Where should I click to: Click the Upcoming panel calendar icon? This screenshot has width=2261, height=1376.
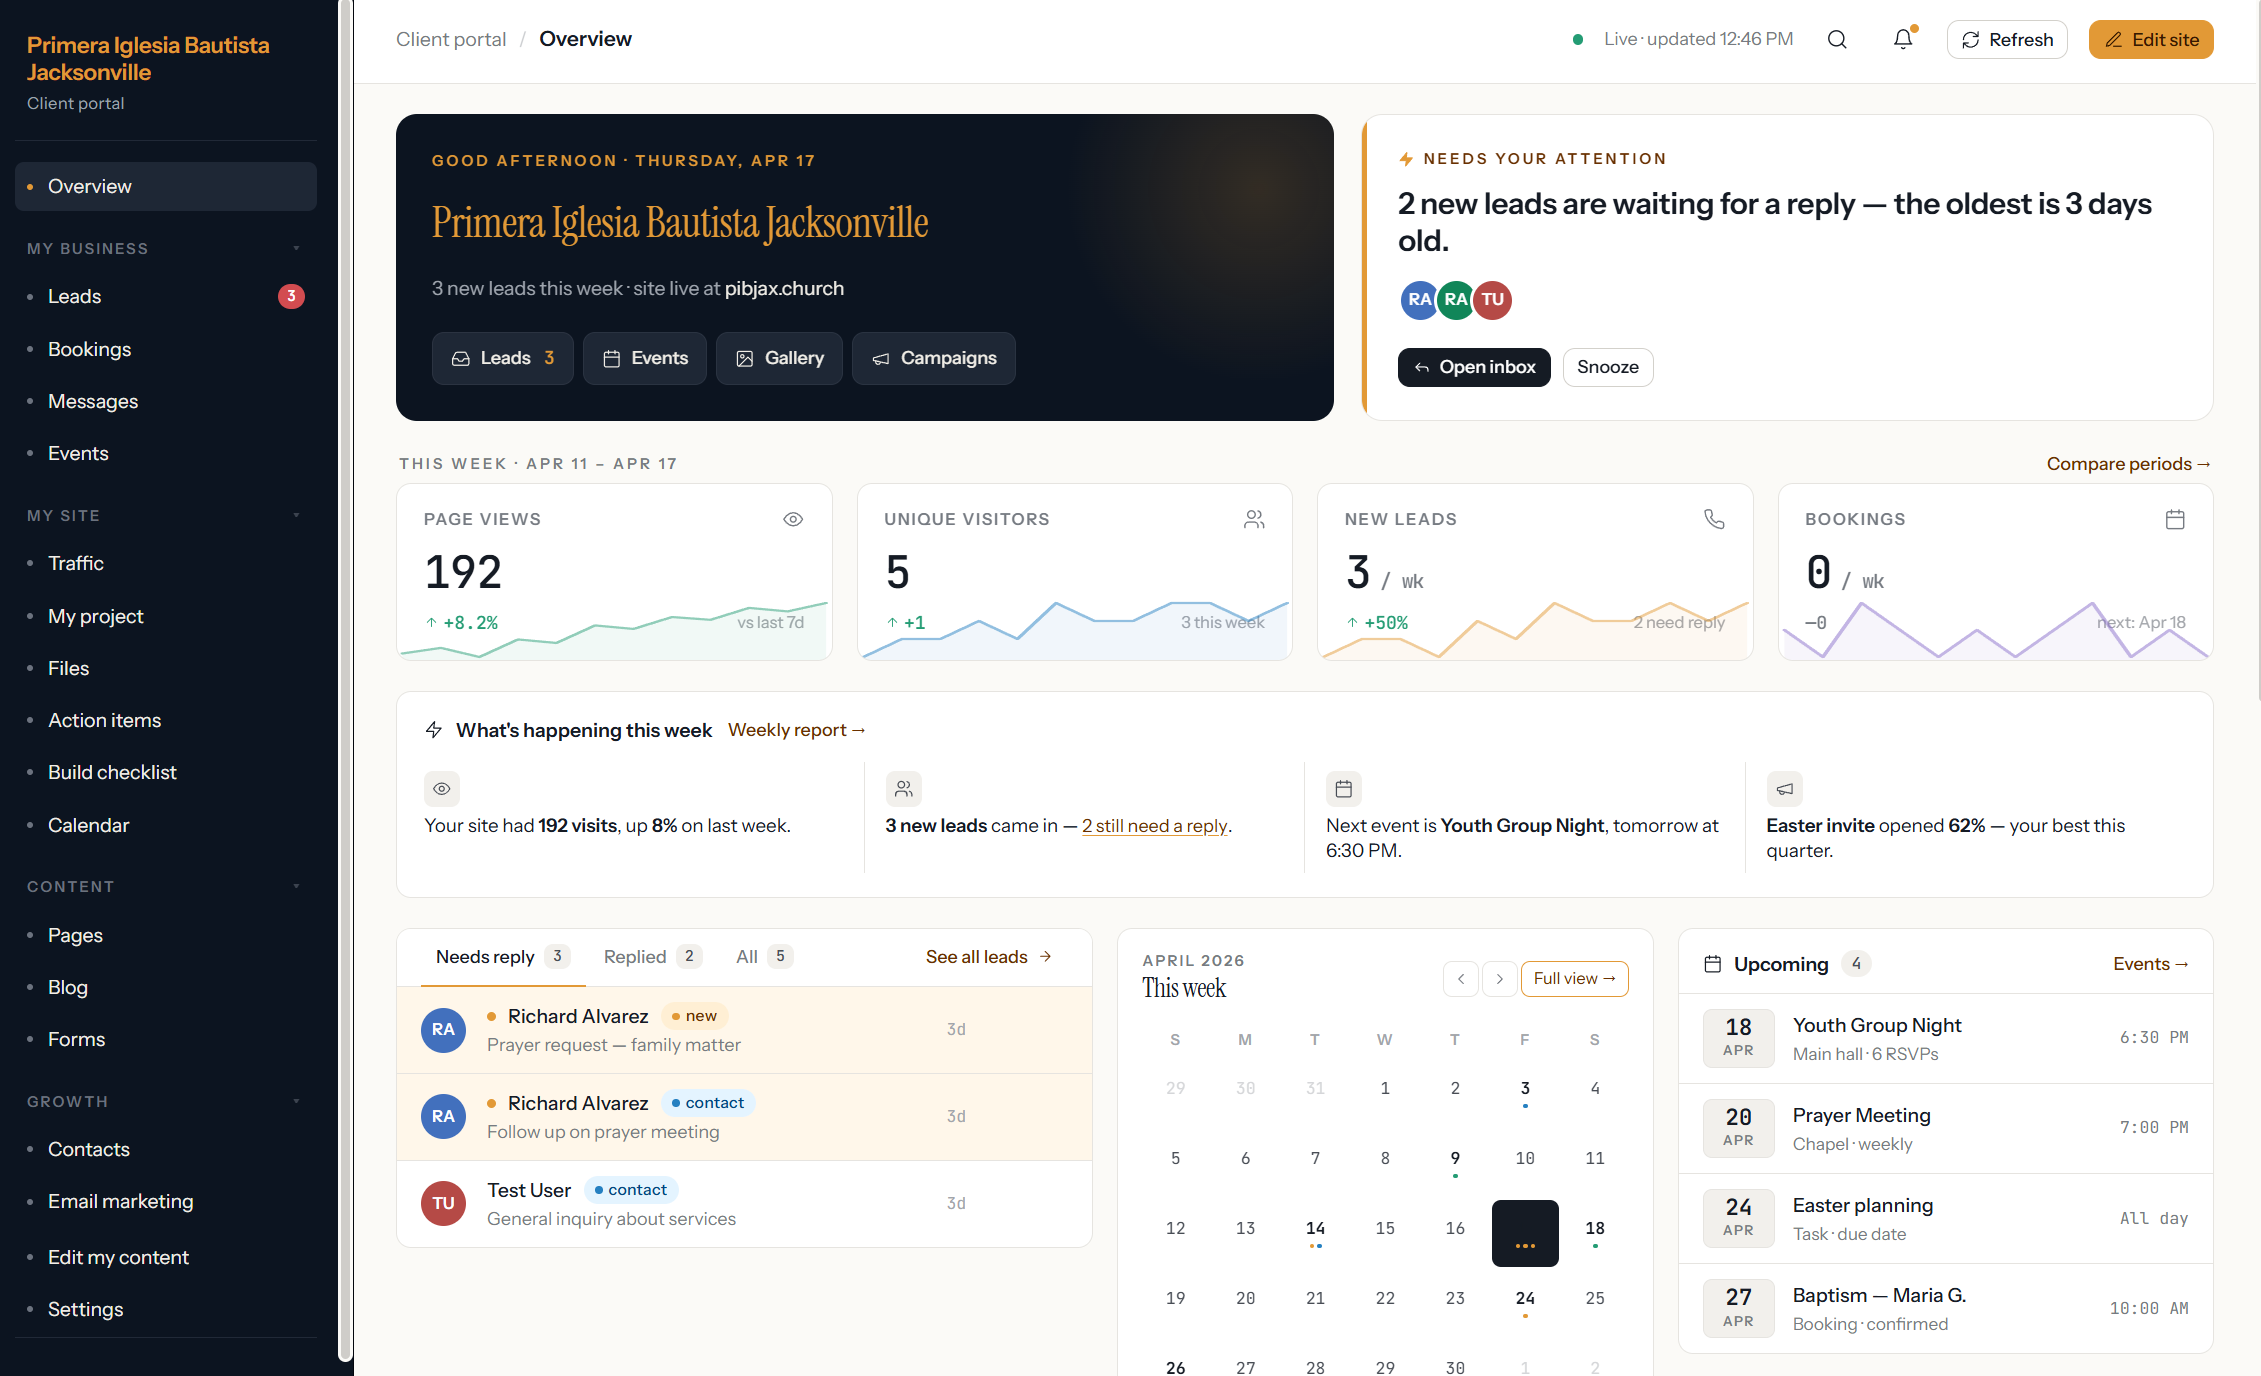coord(1712,963)
